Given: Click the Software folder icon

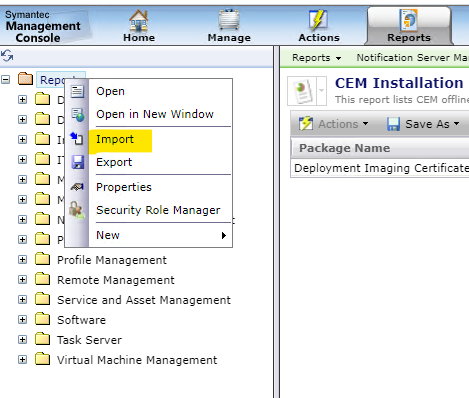Looking at the screenshot, I should click(x=42, y=319).
